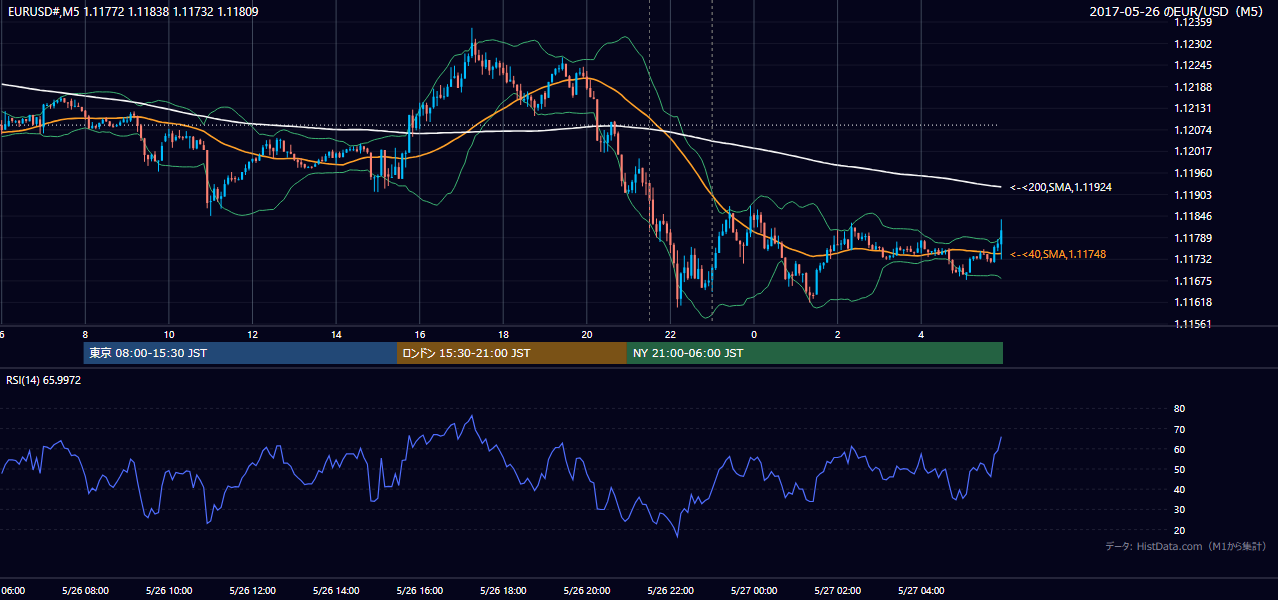Click the 40 SMA 1.11748 label
Viewport: 1278px width, 600px height.
(1057, 255)
